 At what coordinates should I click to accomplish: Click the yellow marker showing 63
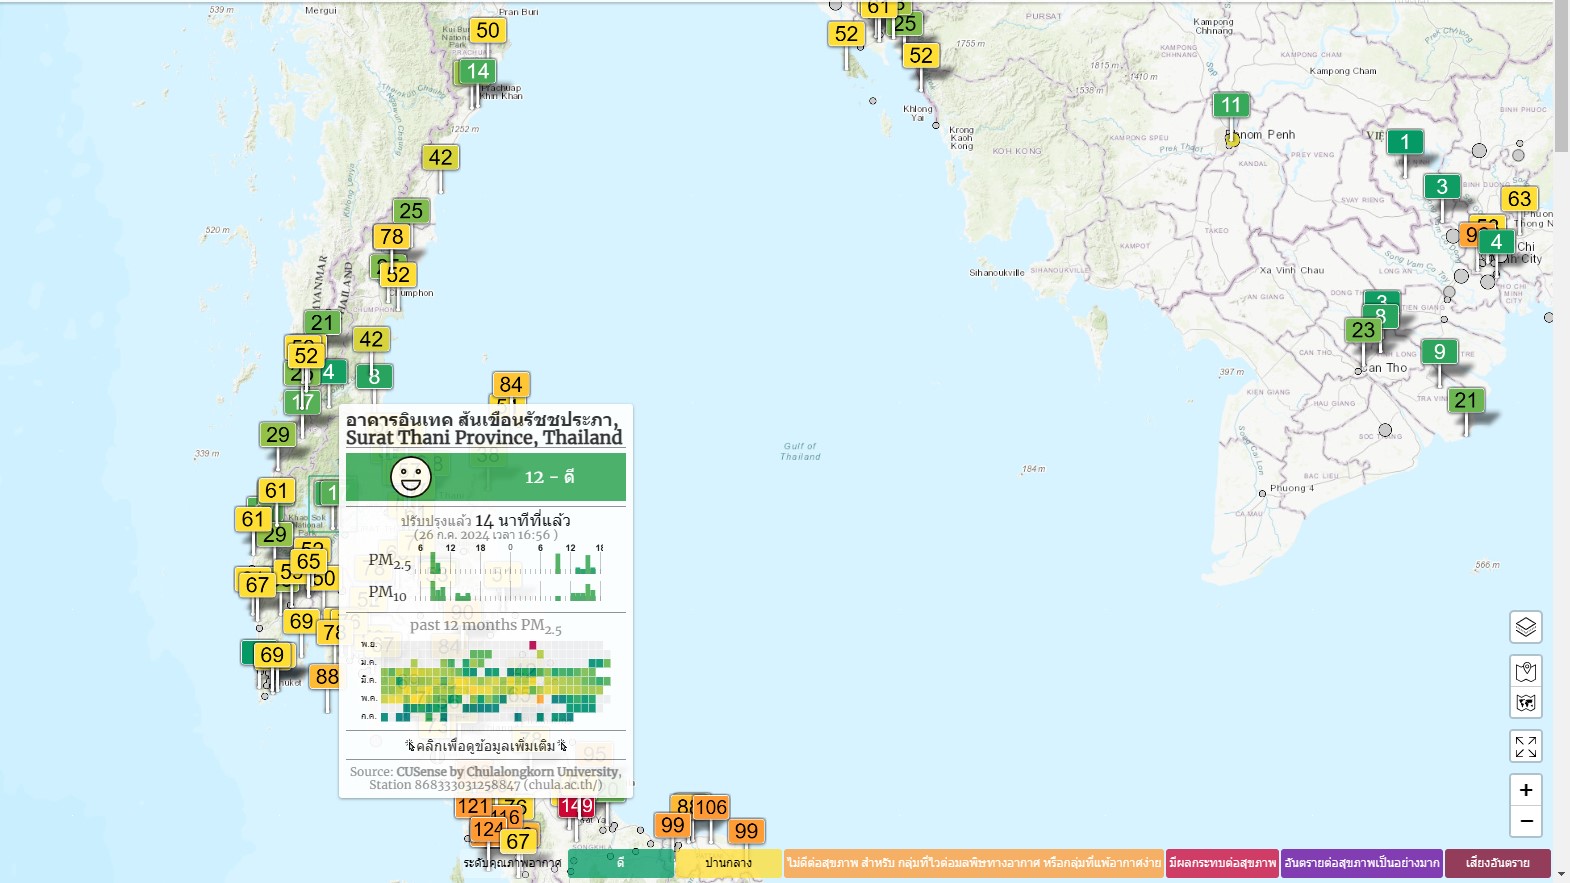[1519, 199]
